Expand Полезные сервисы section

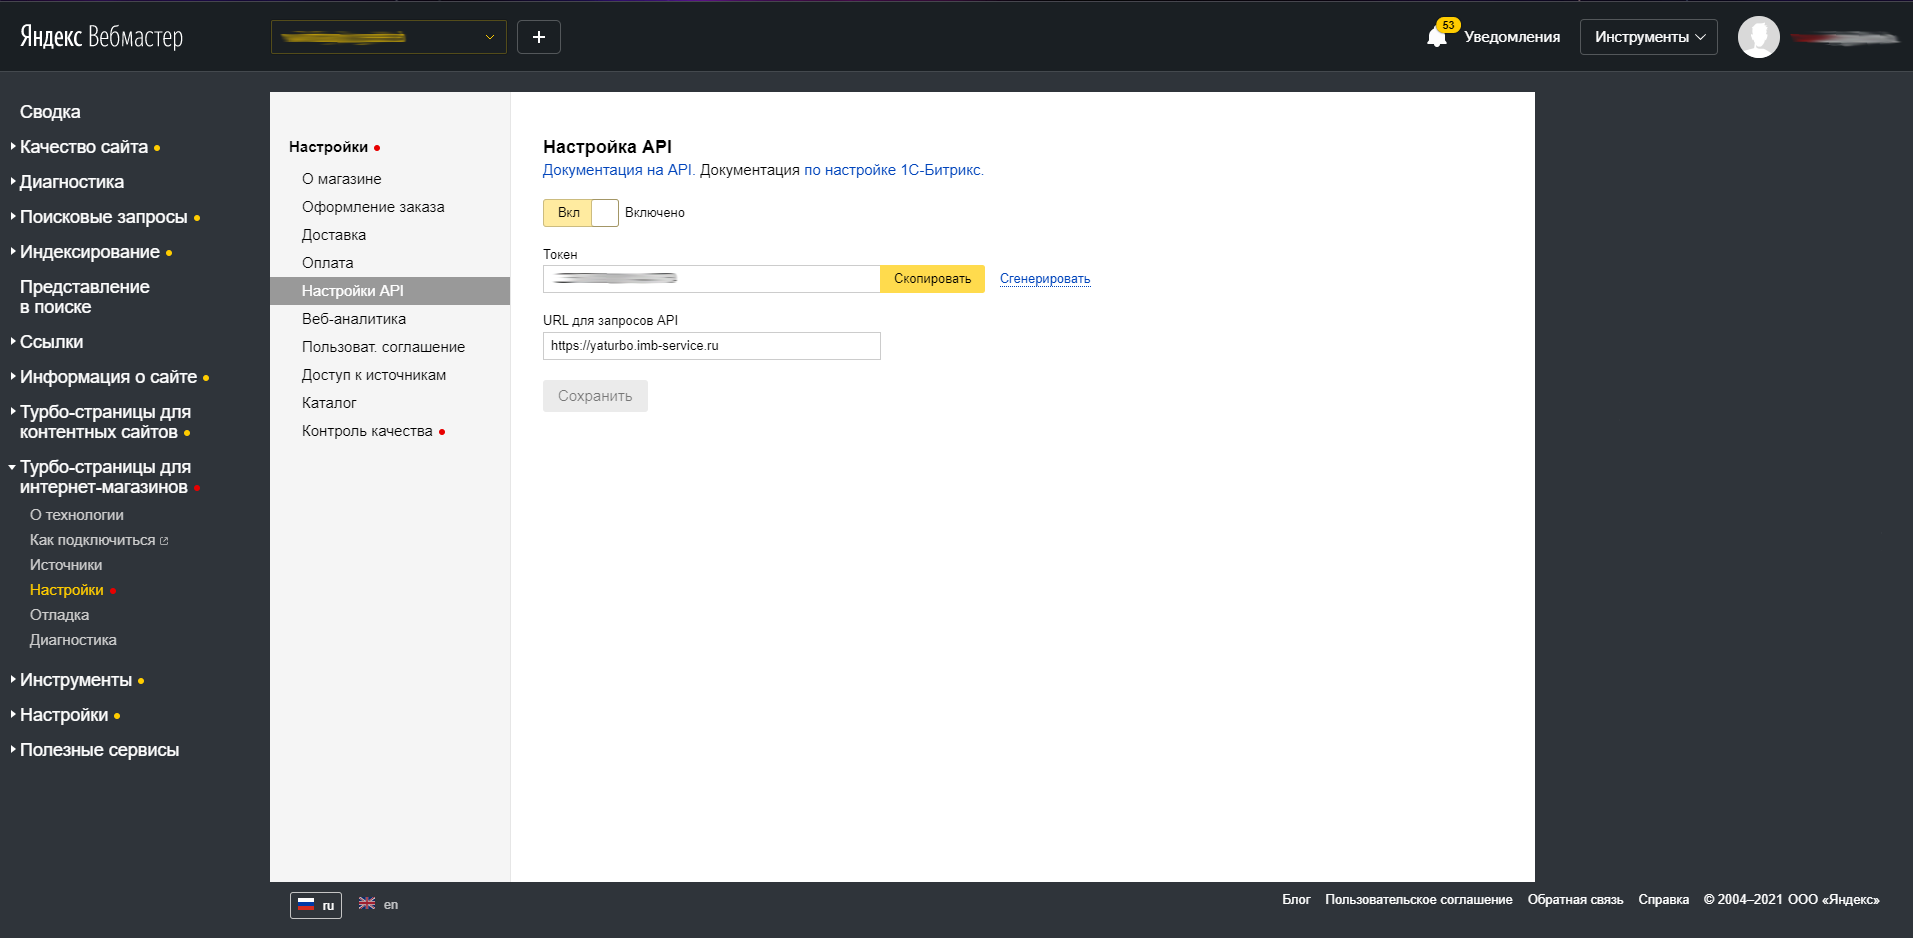click(x=99, y=750)
